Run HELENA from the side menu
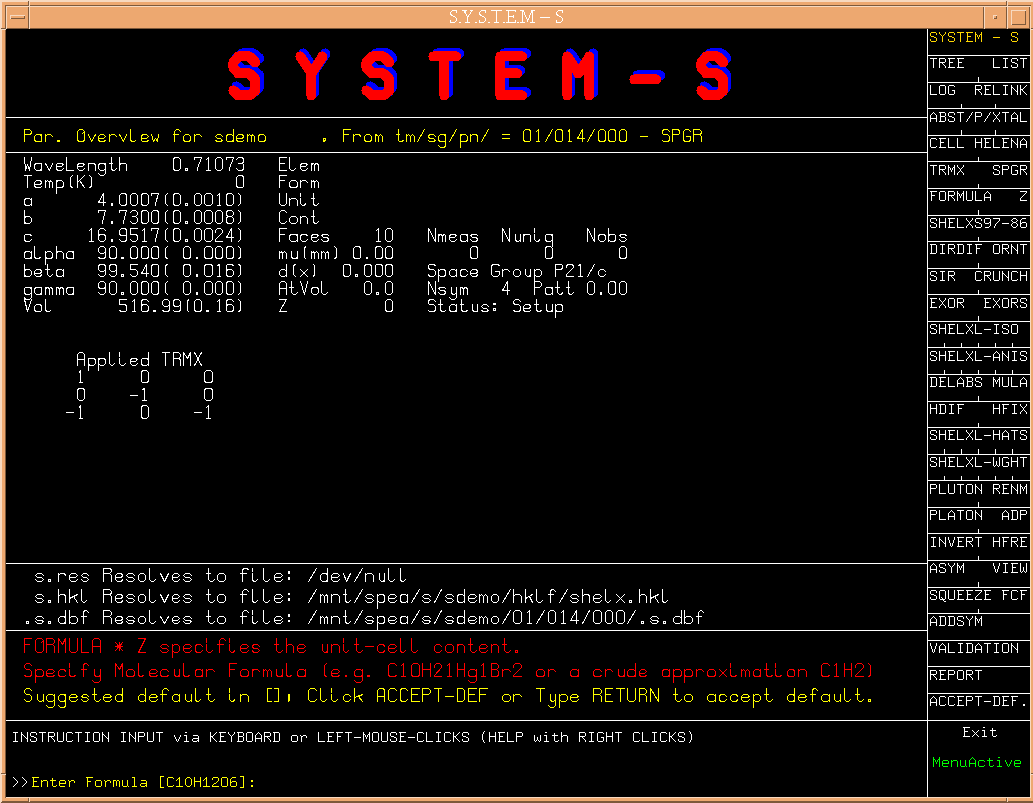The width and height of the screenshot is (1033, 803). point(1000,144)
